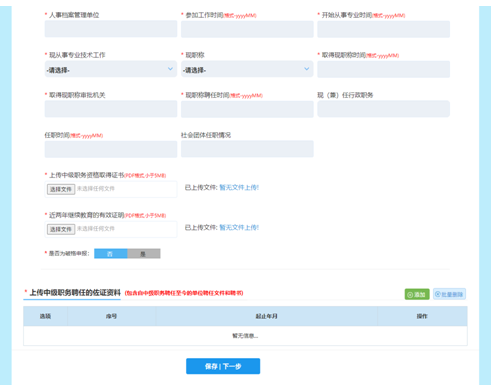
Task: Set 是否为破格申报 to 否
Action: click(111, 254)
